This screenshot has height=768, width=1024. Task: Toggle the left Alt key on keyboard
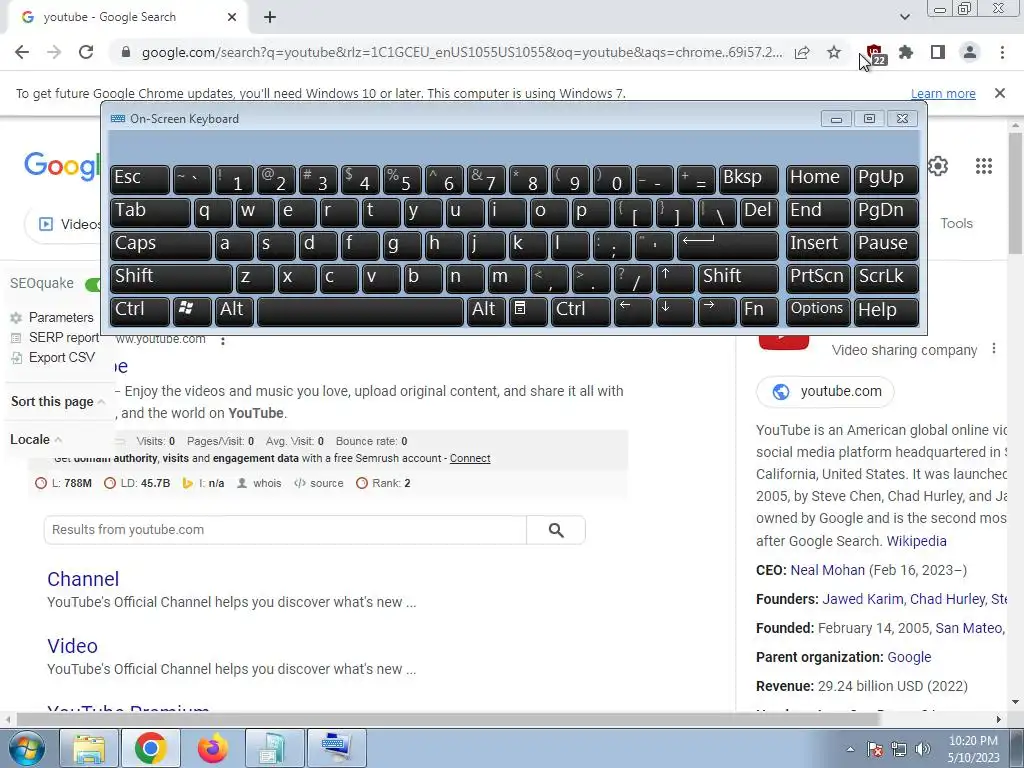tap(234, 311)
